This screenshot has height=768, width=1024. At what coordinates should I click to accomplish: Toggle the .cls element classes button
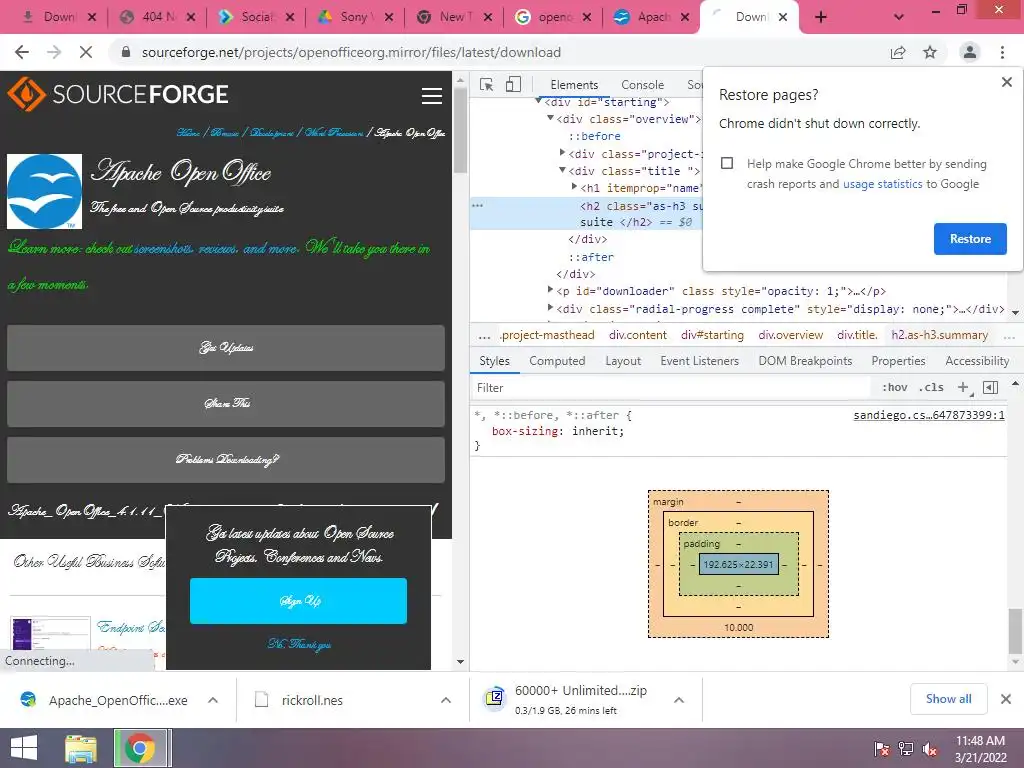pyautogui.click(x=931, y=387)
